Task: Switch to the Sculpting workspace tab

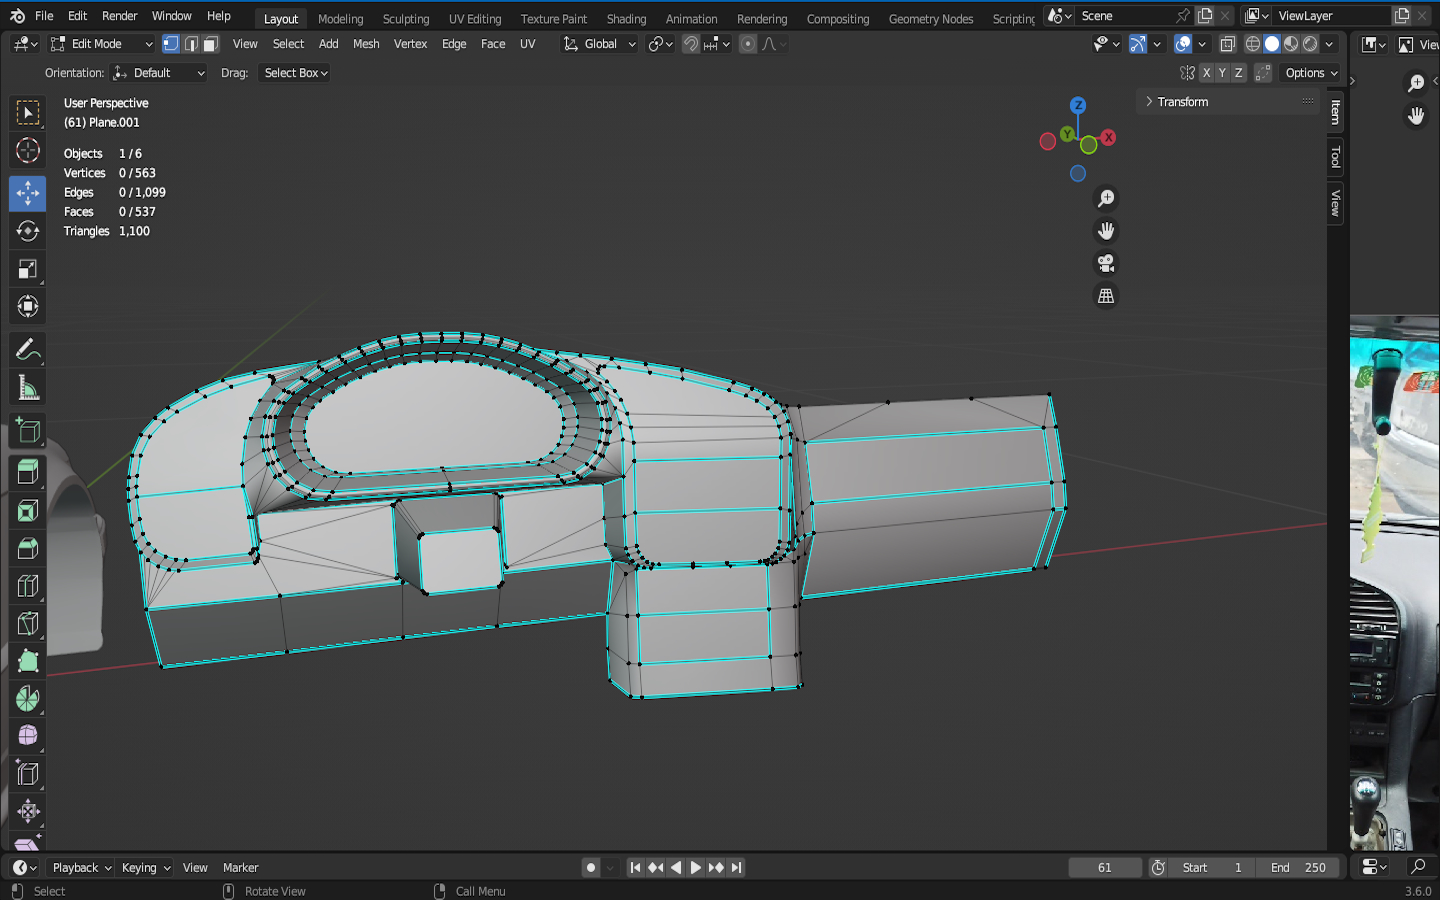Action: 405,19
